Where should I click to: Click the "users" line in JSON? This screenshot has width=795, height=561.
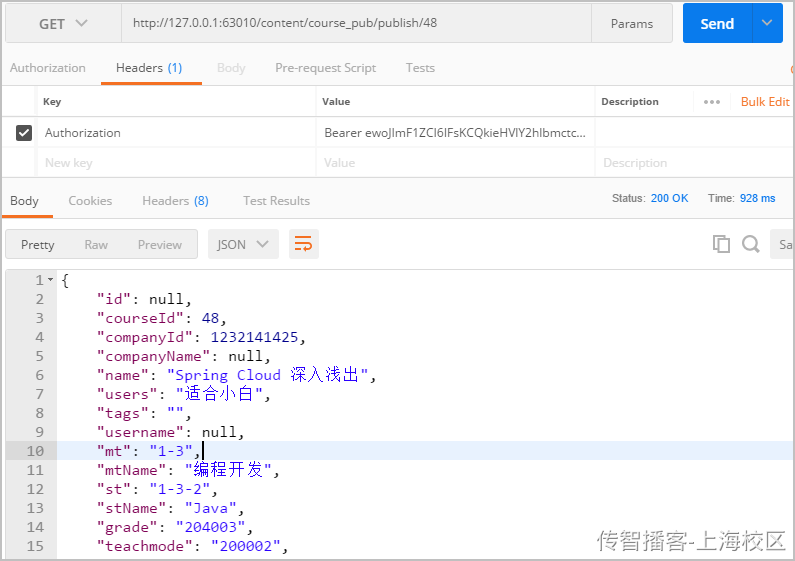(x=184, y=394)
